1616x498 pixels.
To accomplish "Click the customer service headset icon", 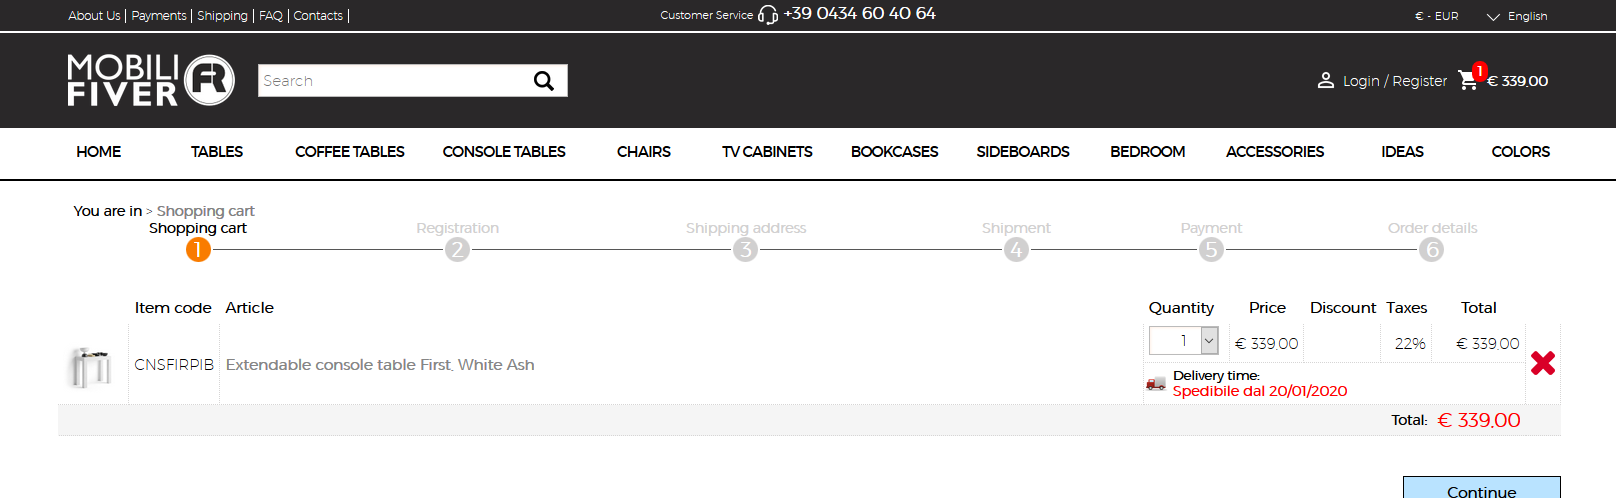I will pyautogui.click(x=768, y=15).
